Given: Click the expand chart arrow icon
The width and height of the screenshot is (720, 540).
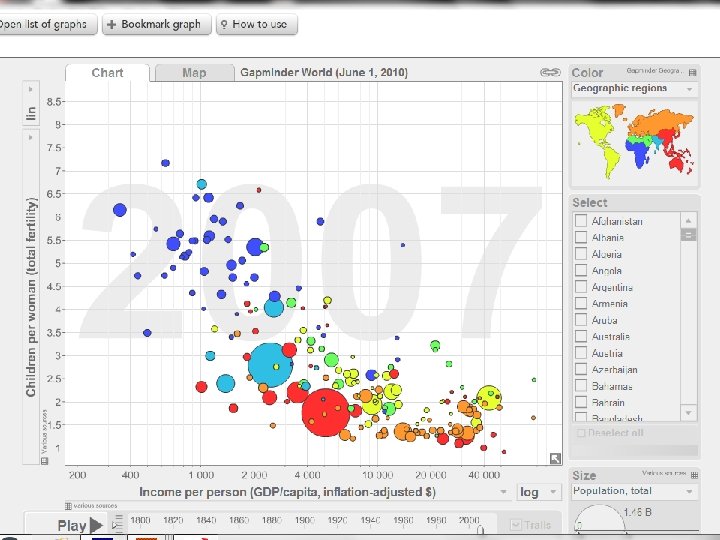Looking at the screenshot, I should coord(555,458).
